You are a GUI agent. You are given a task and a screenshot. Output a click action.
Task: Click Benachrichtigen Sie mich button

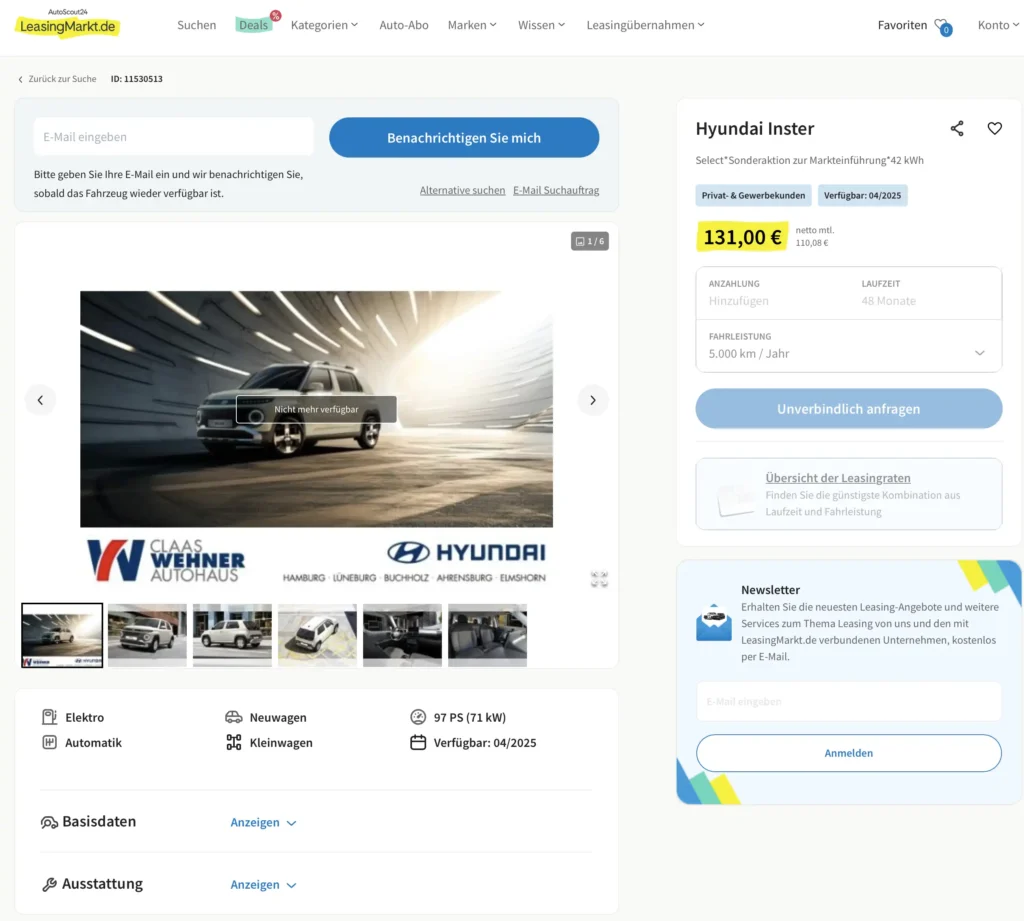(x=464, y=137)
